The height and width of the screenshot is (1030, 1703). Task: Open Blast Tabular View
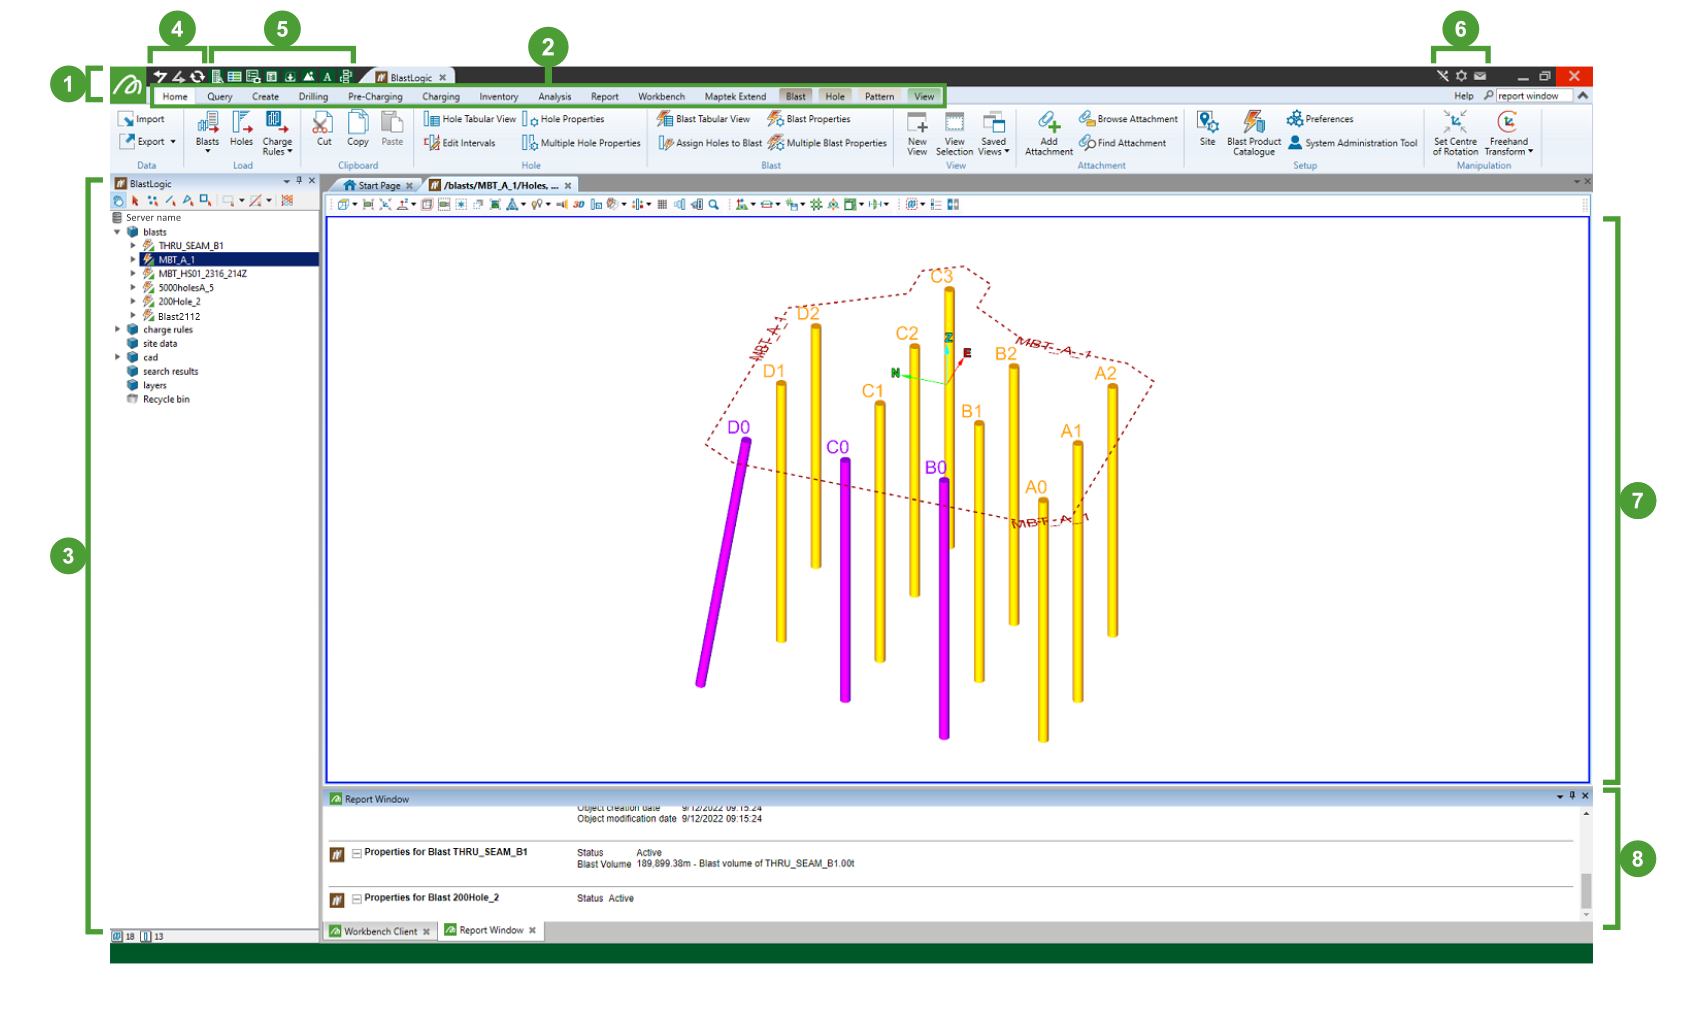click(704, 119)
